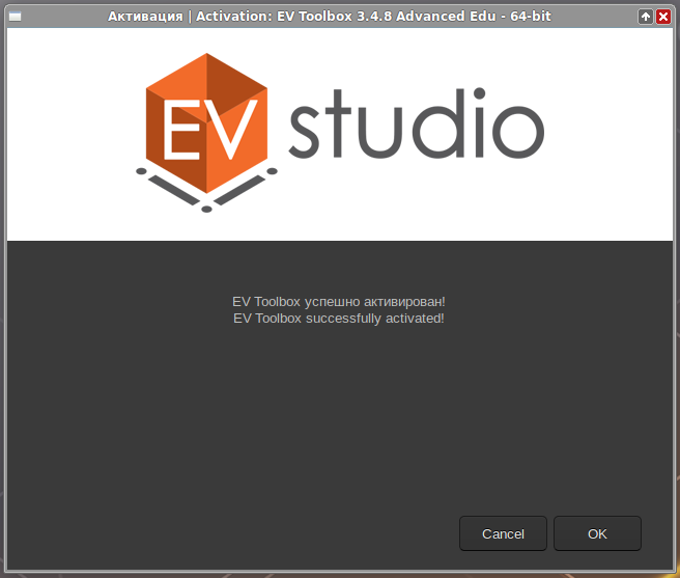
Task: Click empty dark area below the success message
Action: 339,412
